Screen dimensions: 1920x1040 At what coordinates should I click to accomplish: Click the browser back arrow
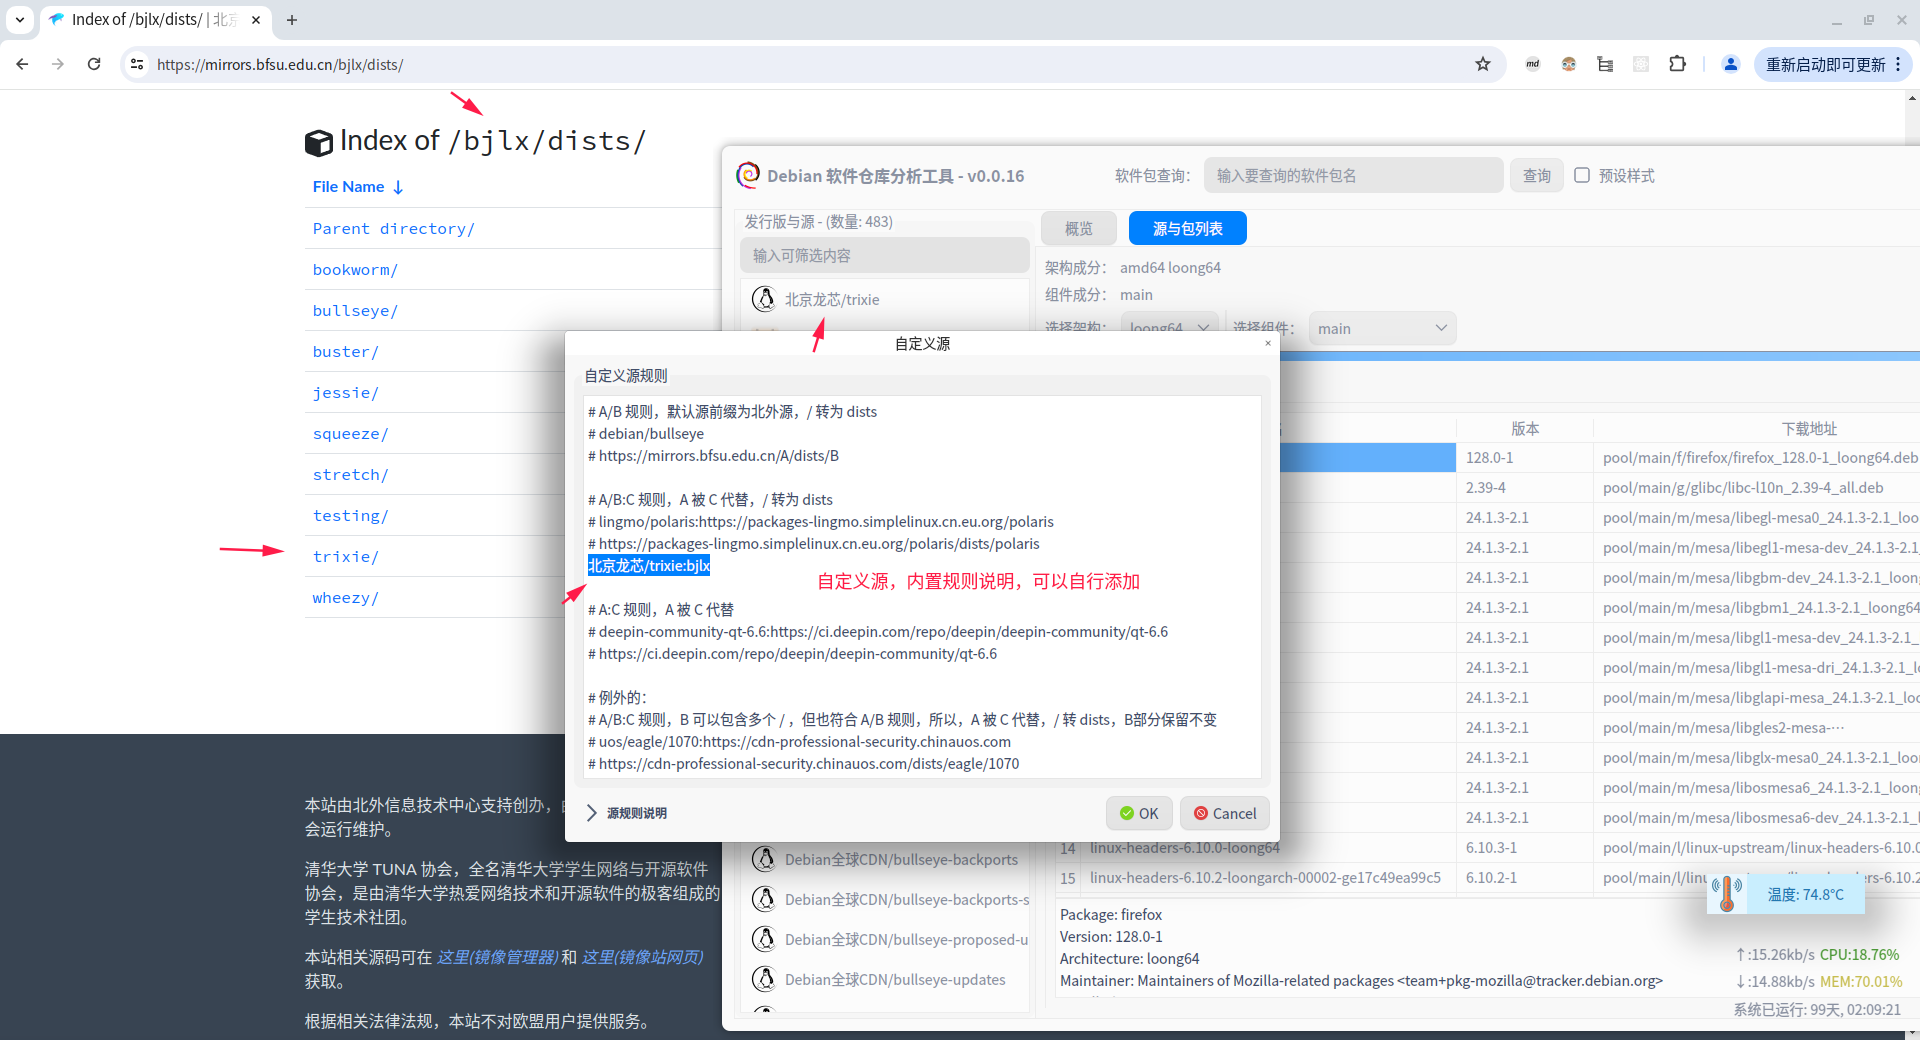22,64
